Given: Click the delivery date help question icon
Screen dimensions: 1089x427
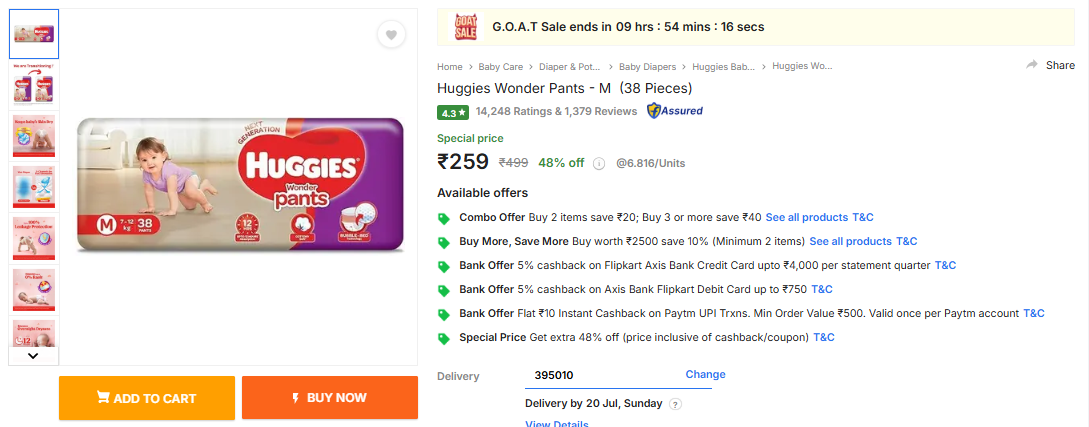Looking at the screenshot, I should pos(675,404).
